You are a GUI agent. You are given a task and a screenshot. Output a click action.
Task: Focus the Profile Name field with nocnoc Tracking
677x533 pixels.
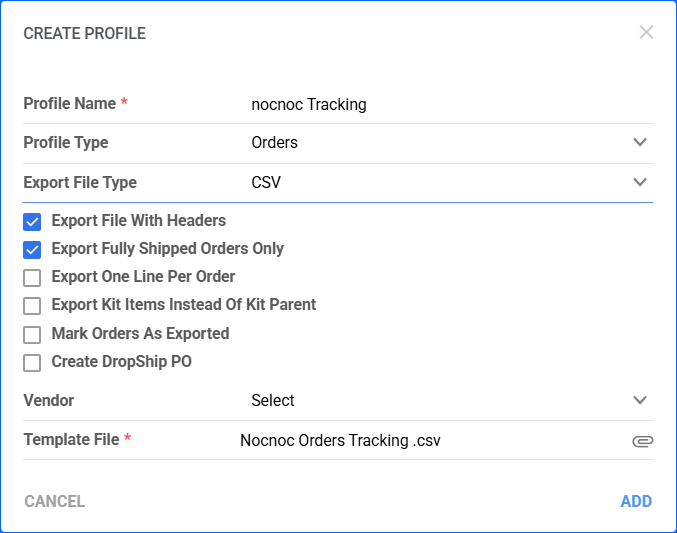click(x=449, y=105)
